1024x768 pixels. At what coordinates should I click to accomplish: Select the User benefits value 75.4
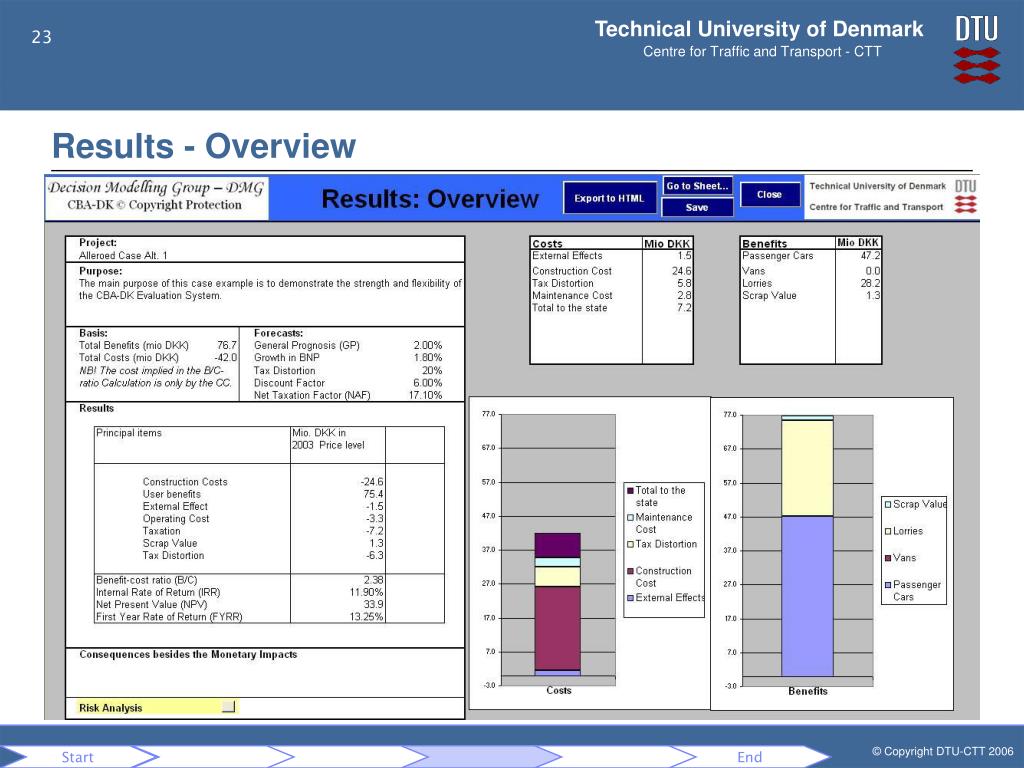tap(374, 494)
